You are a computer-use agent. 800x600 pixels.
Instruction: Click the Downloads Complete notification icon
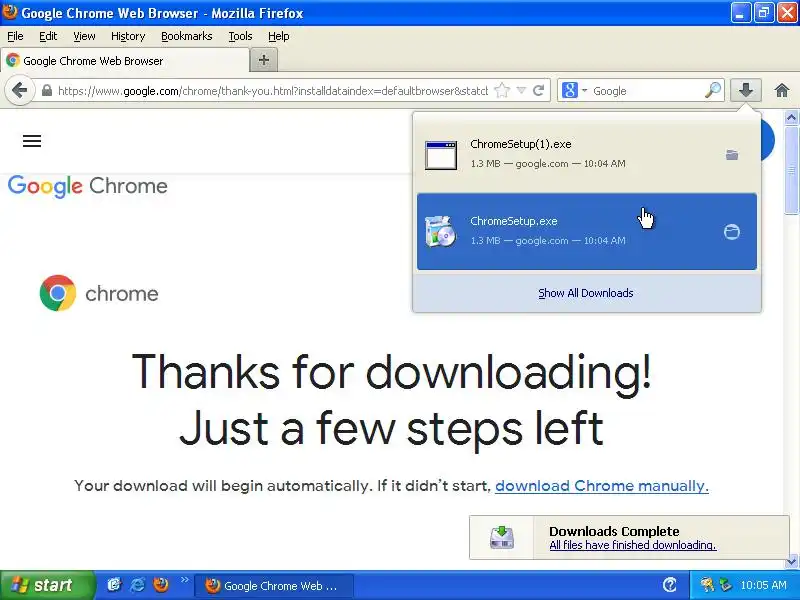(x=502, y=538)
